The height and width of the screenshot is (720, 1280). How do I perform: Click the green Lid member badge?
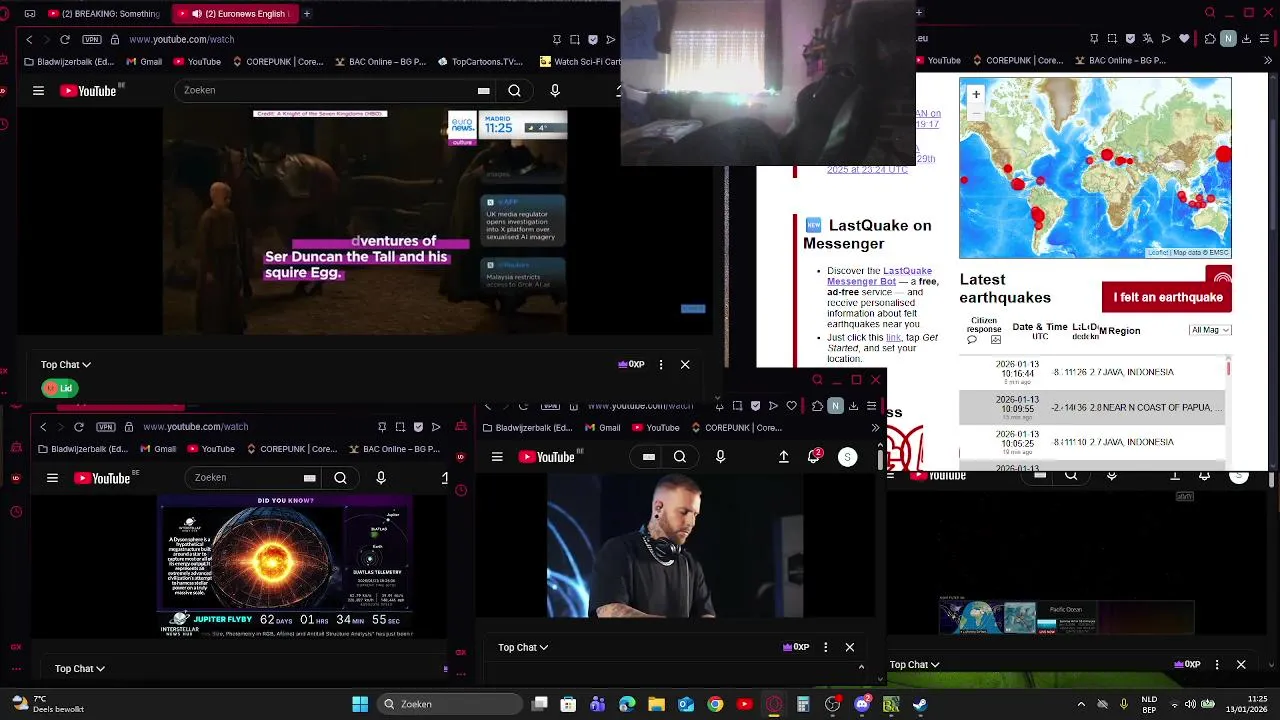[60, 388]
